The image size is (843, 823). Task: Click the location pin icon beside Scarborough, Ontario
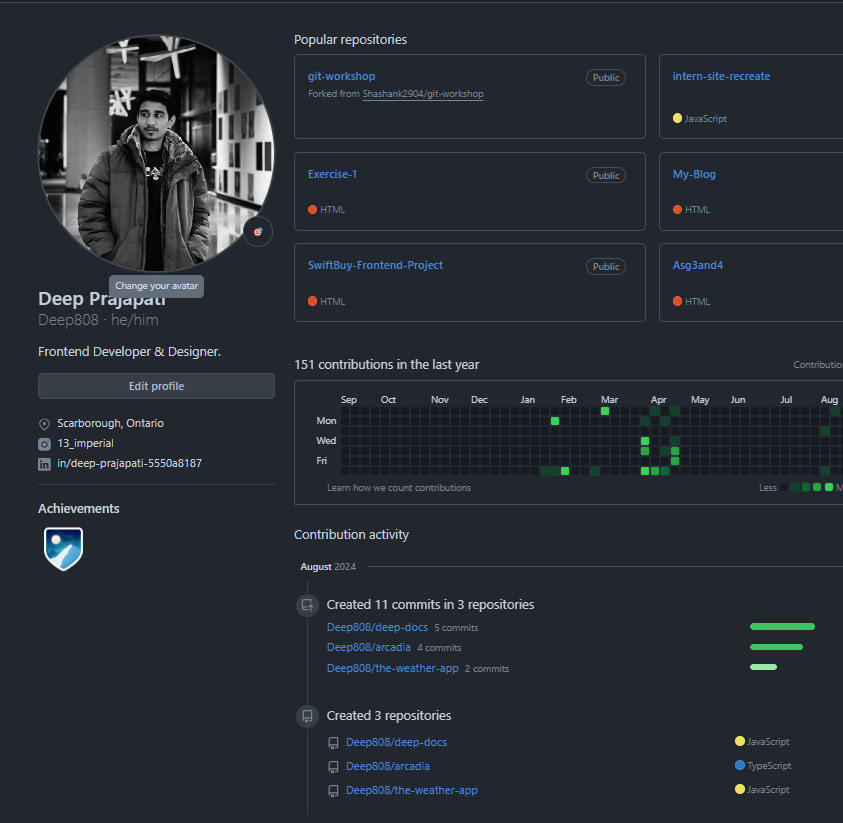(x=44, y=424)
